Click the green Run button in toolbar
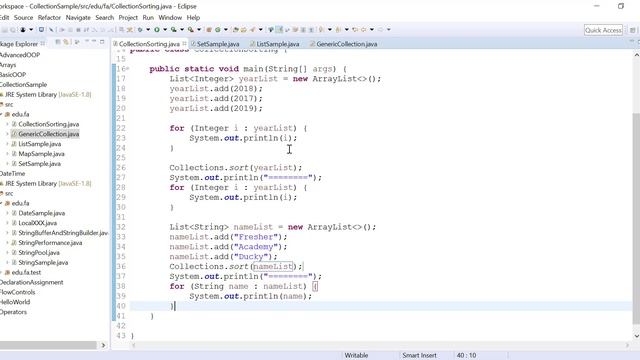 (157, 29)
